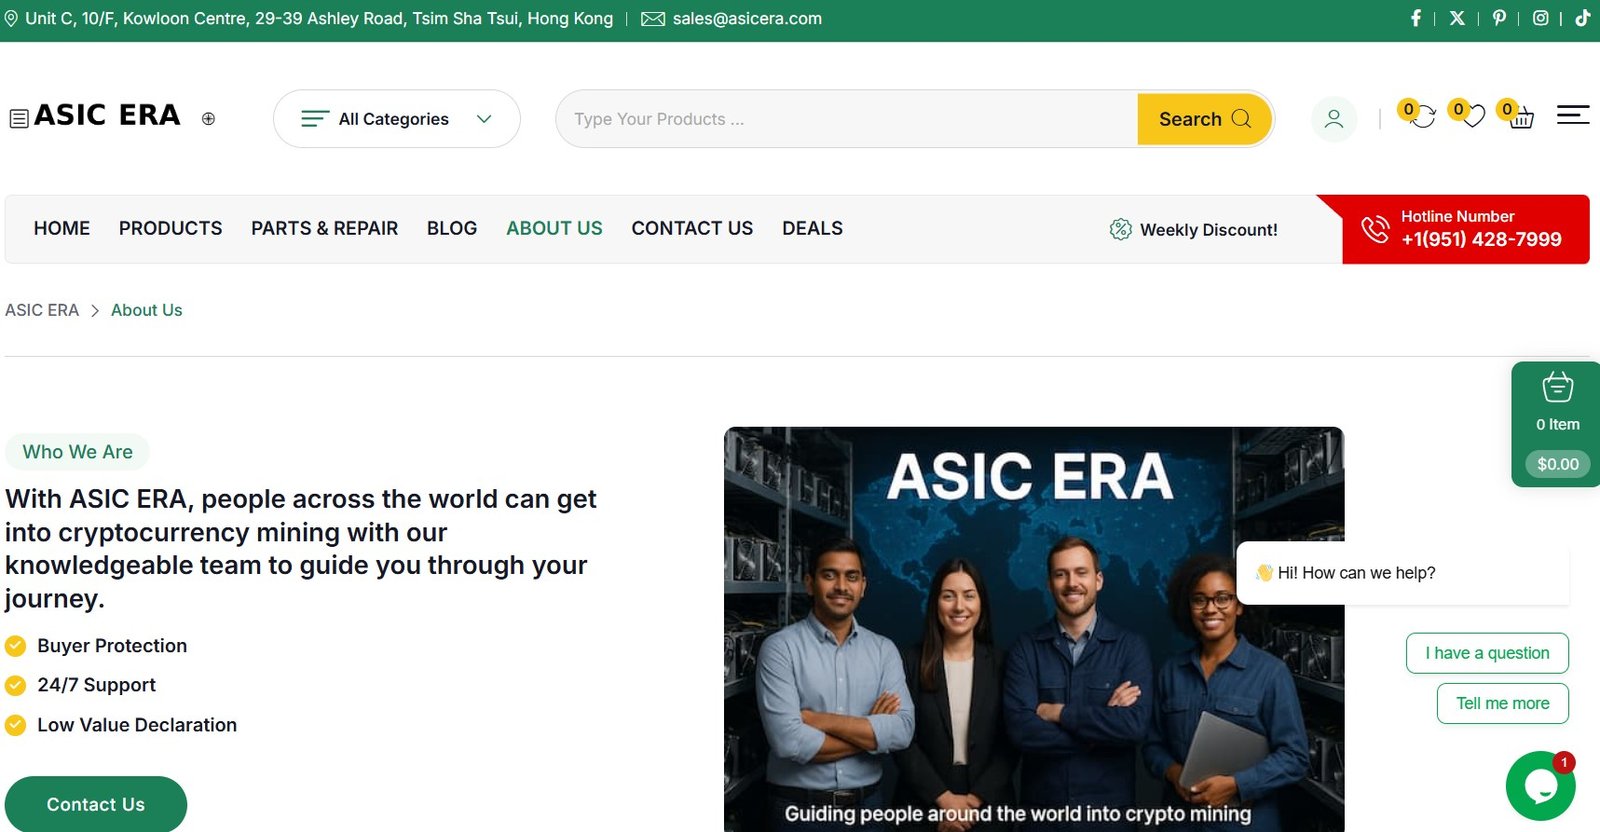Viewport: 1600px width, 832px height.
Task: Click the yellow Search button
Action: (1204, 119)
